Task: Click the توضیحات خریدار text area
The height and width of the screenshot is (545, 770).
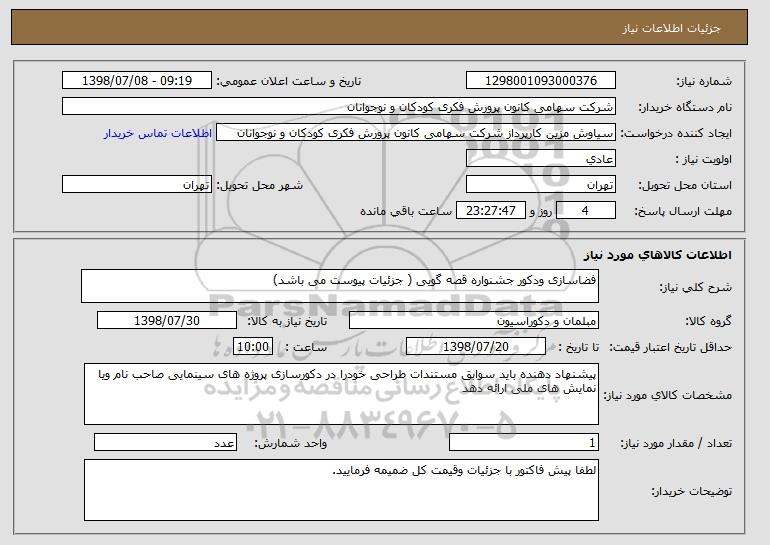Action: [x=341, y=490]
